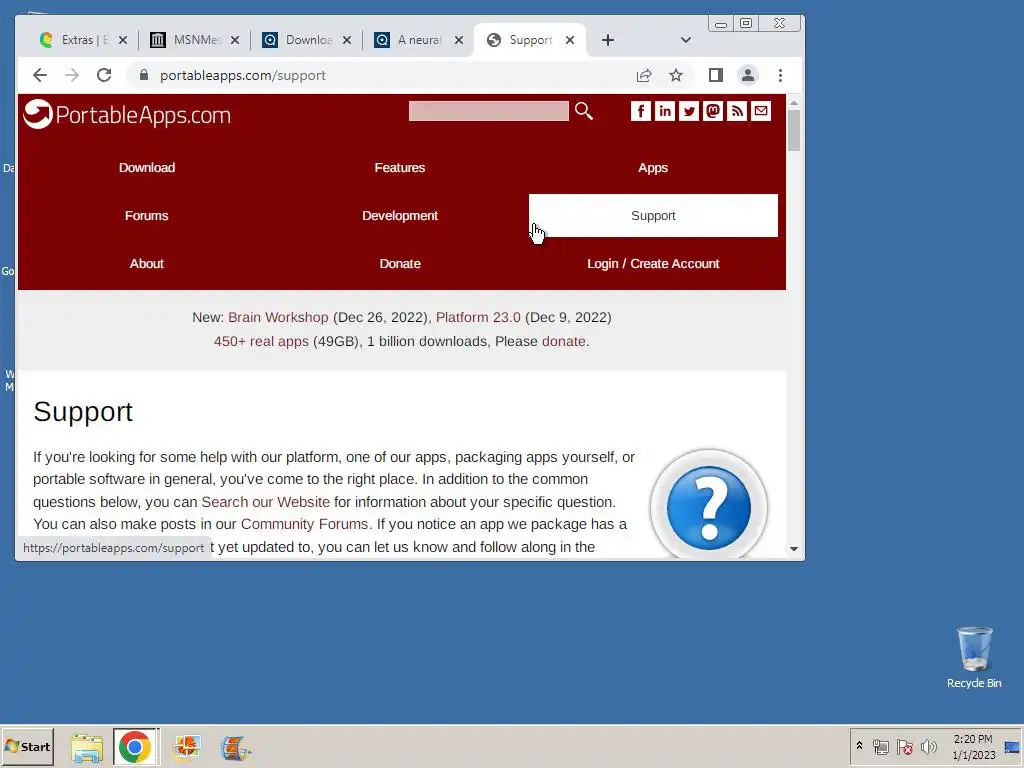Bookmark page with star icon

[x=676, y=75]
